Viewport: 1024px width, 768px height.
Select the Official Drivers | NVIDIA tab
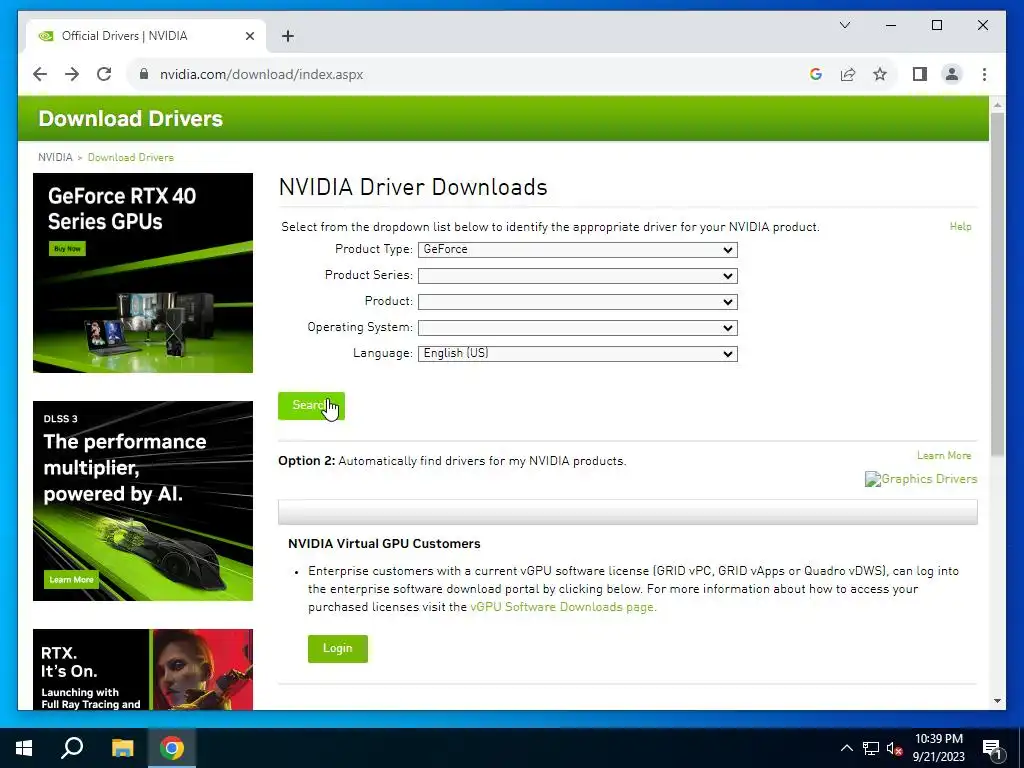(145, 36)
